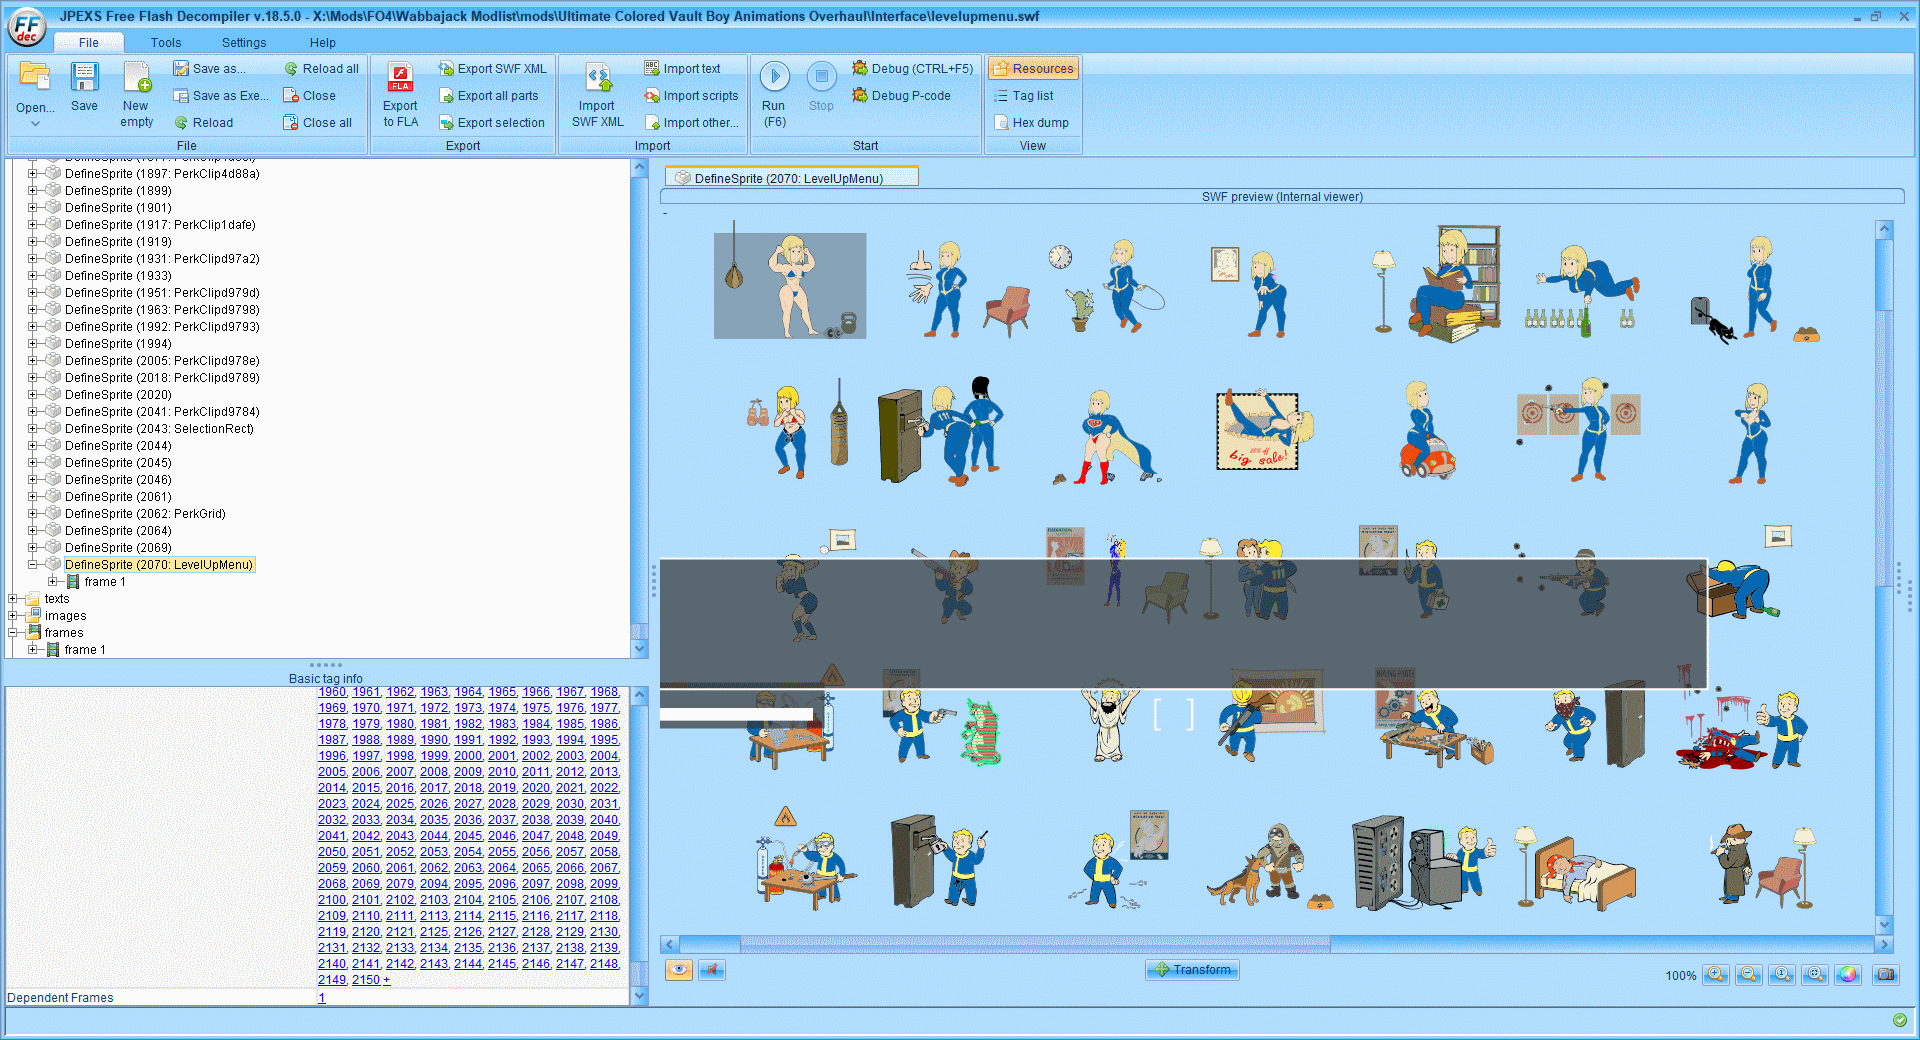Select the 100% zoom level text

click(x=1681, y=976)
